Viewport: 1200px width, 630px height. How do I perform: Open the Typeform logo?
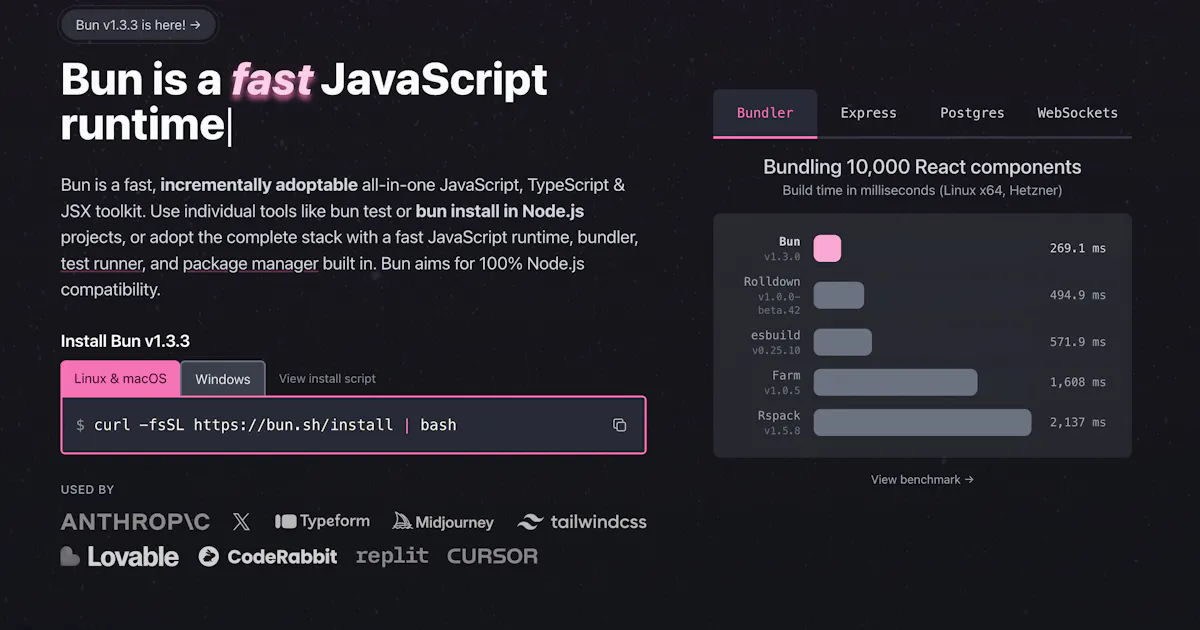pos(322,521)
